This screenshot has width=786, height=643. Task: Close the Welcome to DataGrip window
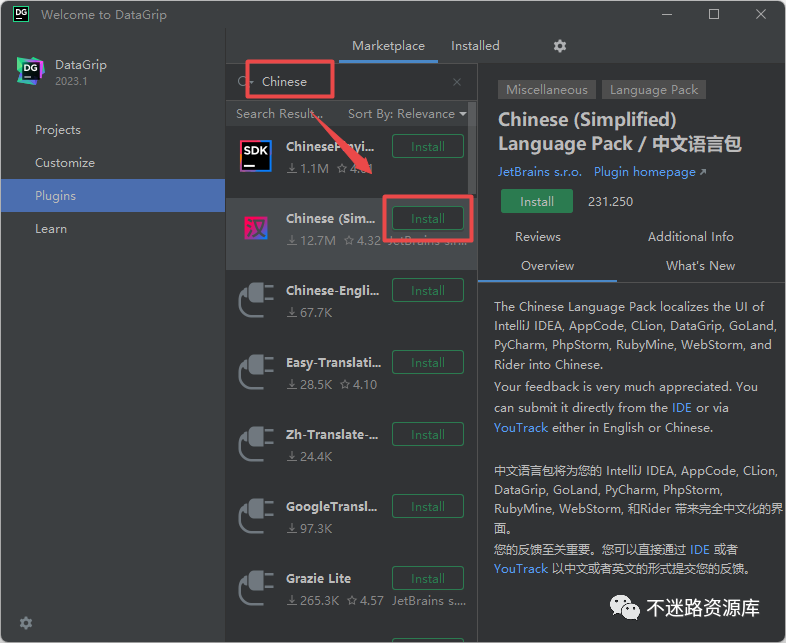[x=760, y=15]
